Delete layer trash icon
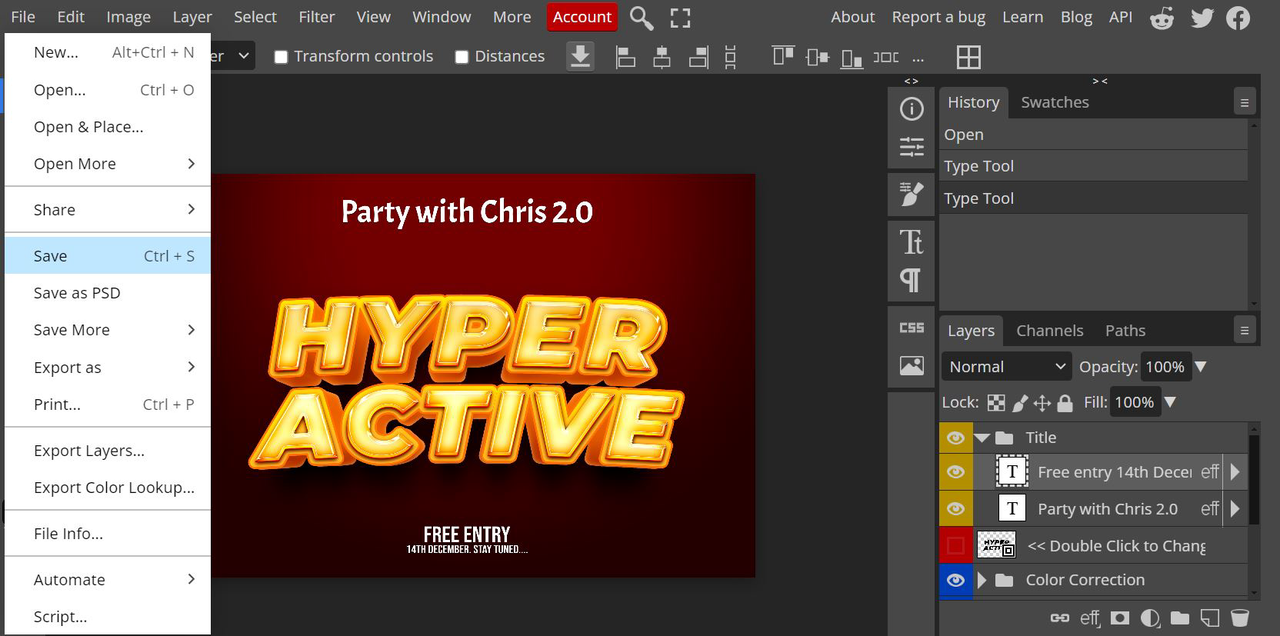Screen dimensions: 1280x636 (x=1240, y=618)
